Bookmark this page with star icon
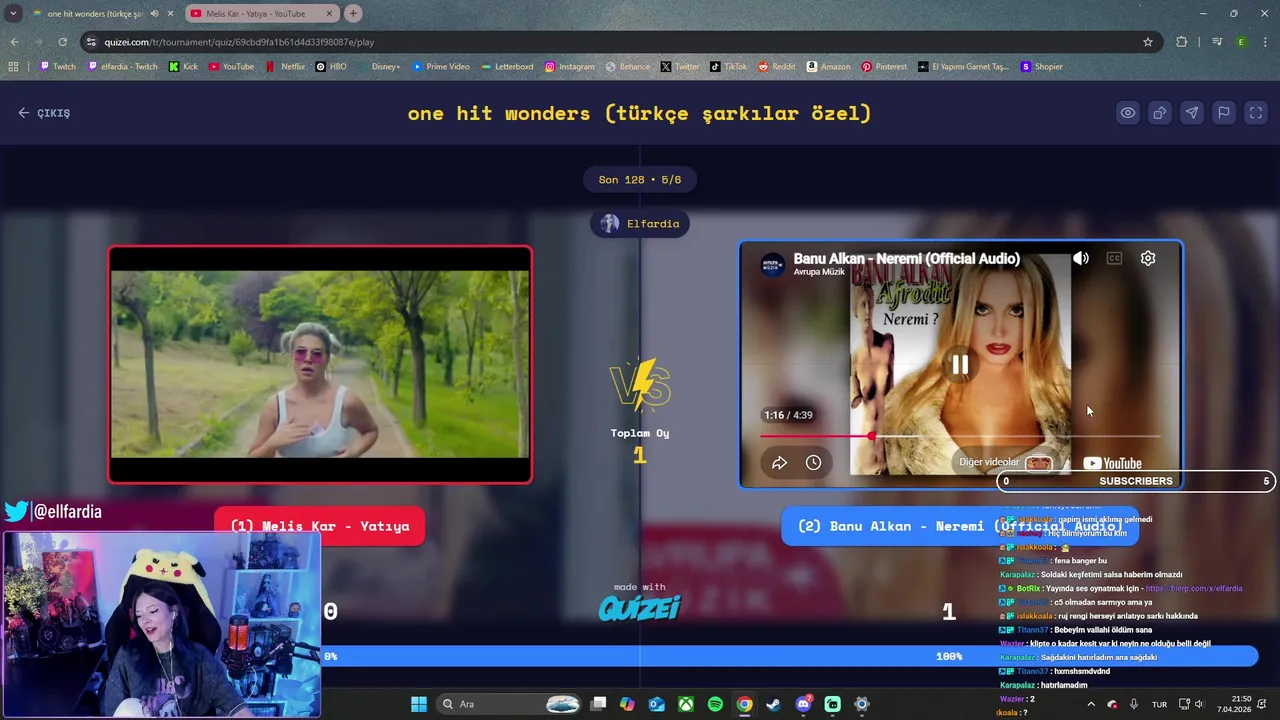 coord(1148,42)
